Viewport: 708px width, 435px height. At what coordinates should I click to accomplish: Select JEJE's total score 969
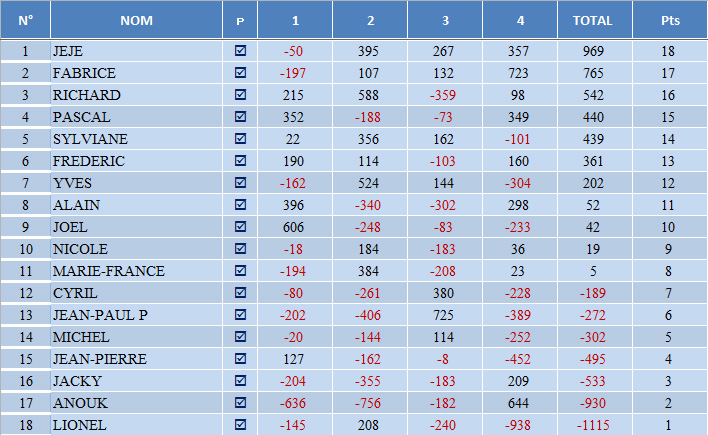(594, 51)
